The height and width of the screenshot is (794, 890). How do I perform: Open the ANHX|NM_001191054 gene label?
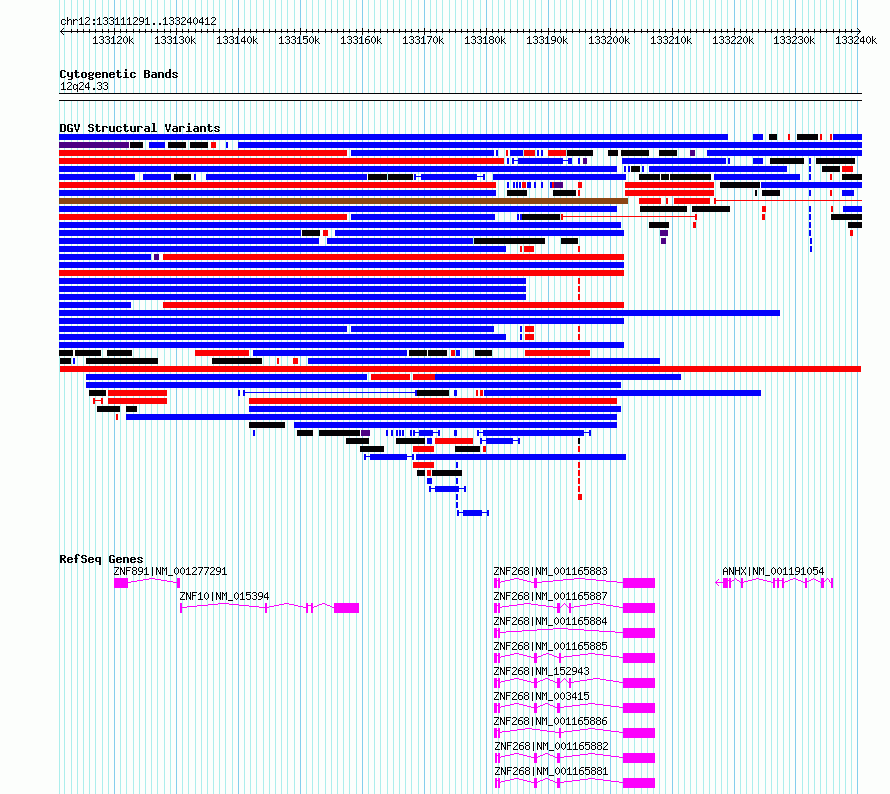point(773,571)
